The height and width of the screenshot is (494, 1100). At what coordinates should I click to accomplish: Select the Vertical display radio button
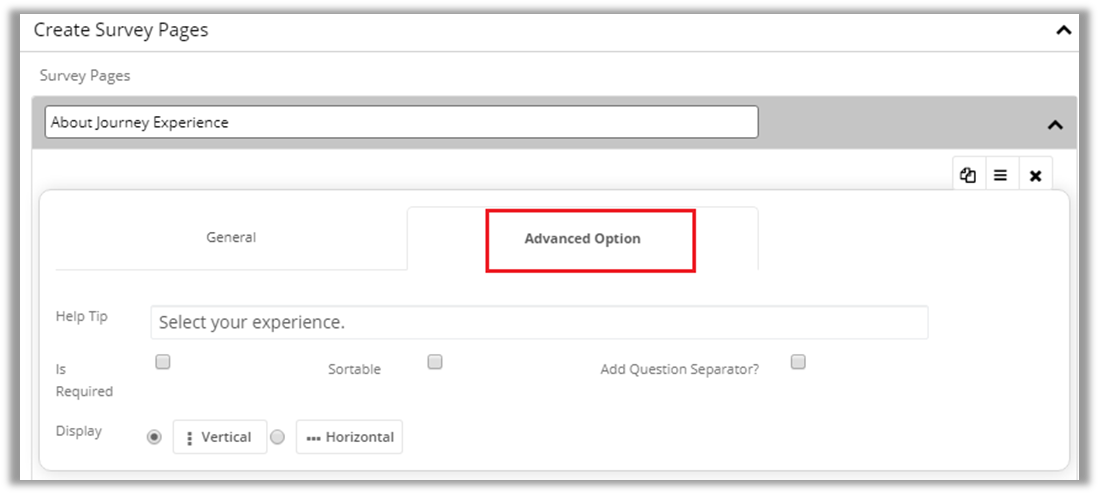[x=154, y=437]
